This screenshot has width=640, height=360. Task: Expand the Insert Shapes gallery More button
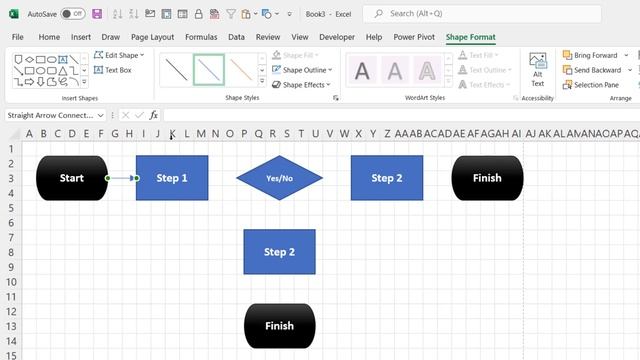pos(84,82)
